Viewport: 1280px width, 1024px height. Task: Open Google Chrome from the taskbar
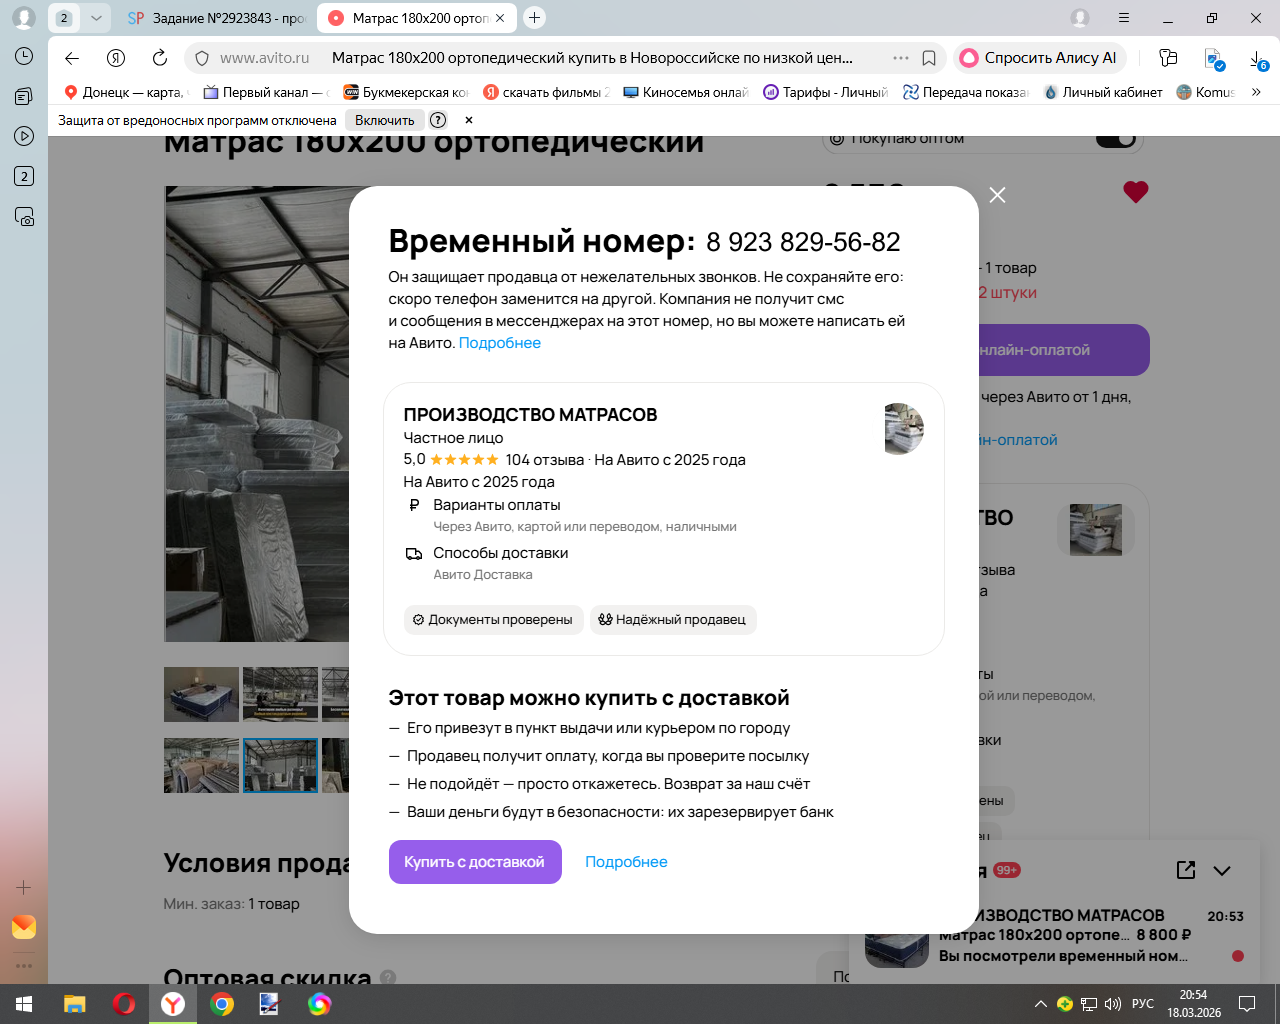pyautogui.click(x=222, y=1004)
